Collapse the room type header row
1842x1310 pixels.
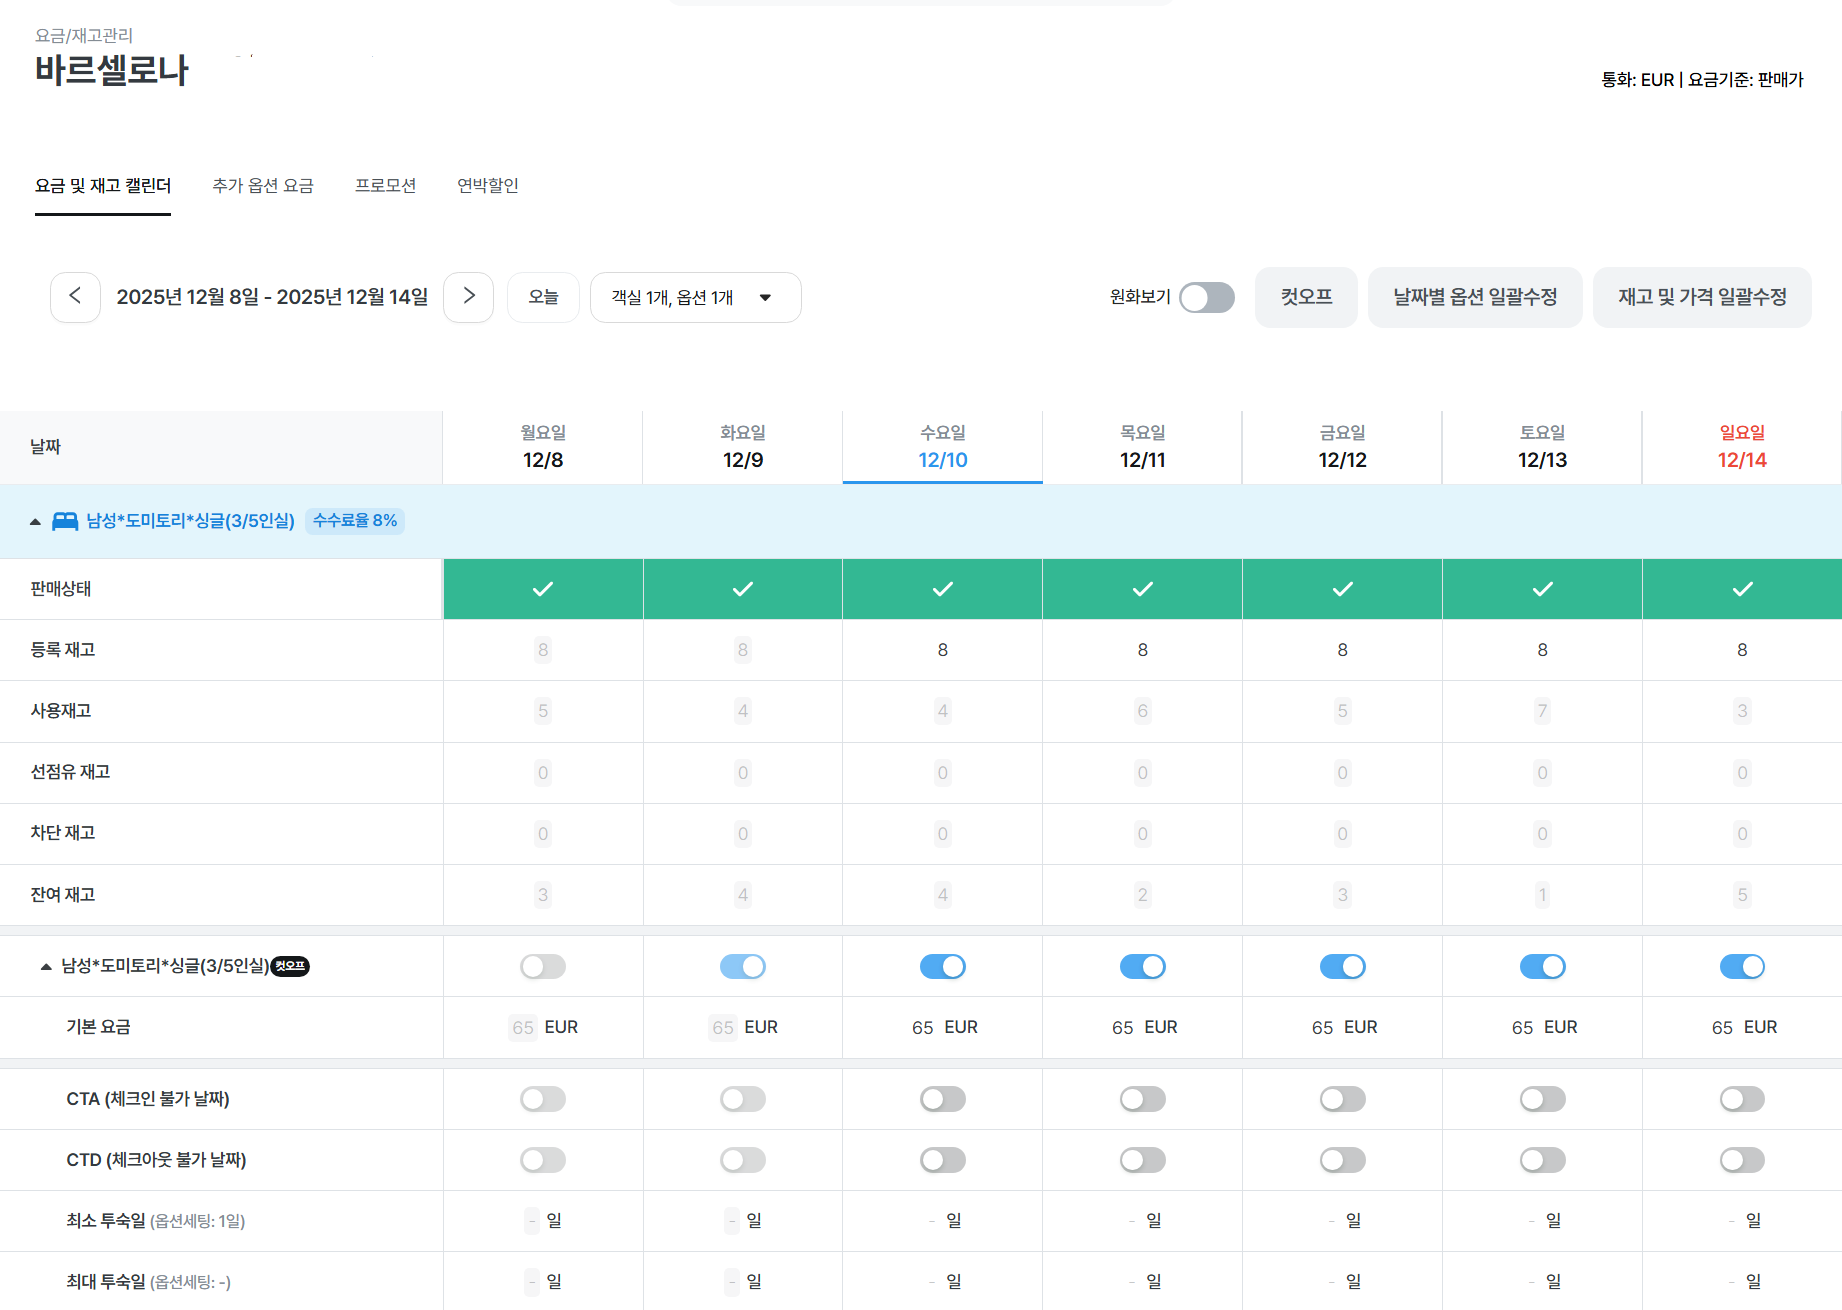click(35, 522)
